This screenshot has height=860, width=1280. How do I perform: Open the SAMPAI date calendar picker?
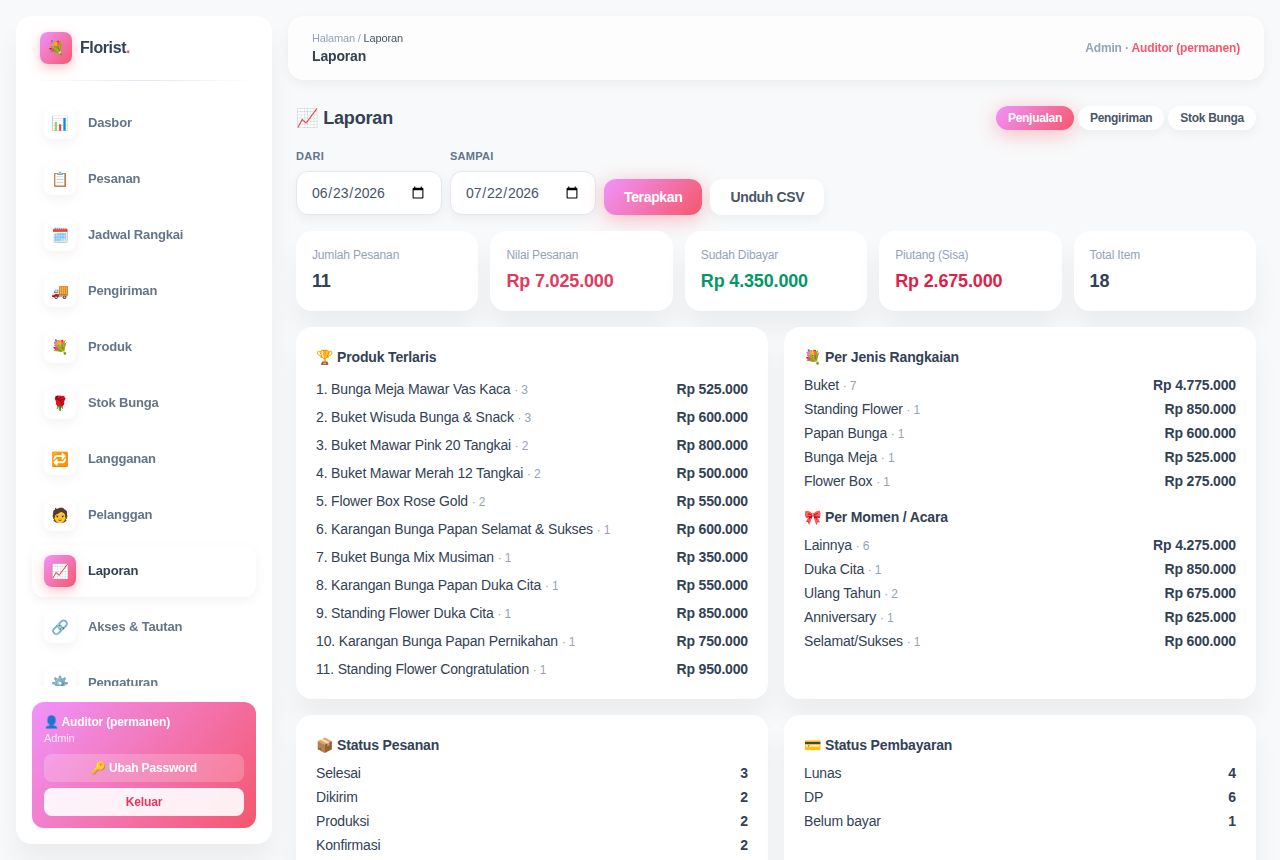coord(572,193)
